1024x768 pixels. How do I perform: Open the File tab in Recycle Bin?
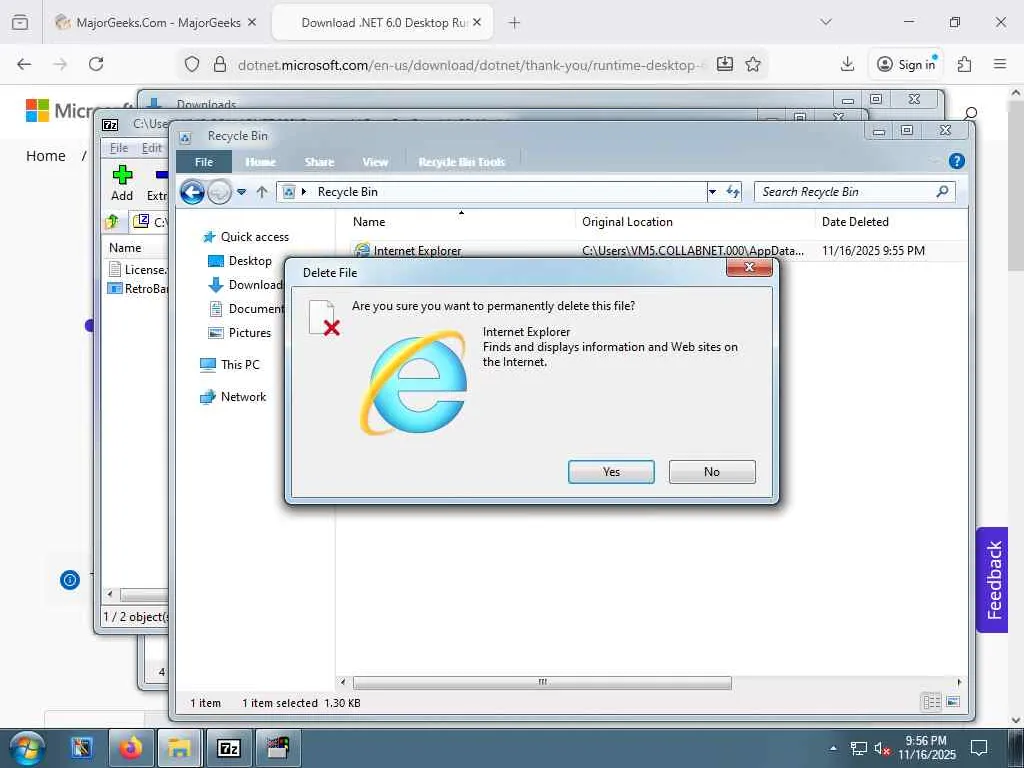tap(204, 161)
